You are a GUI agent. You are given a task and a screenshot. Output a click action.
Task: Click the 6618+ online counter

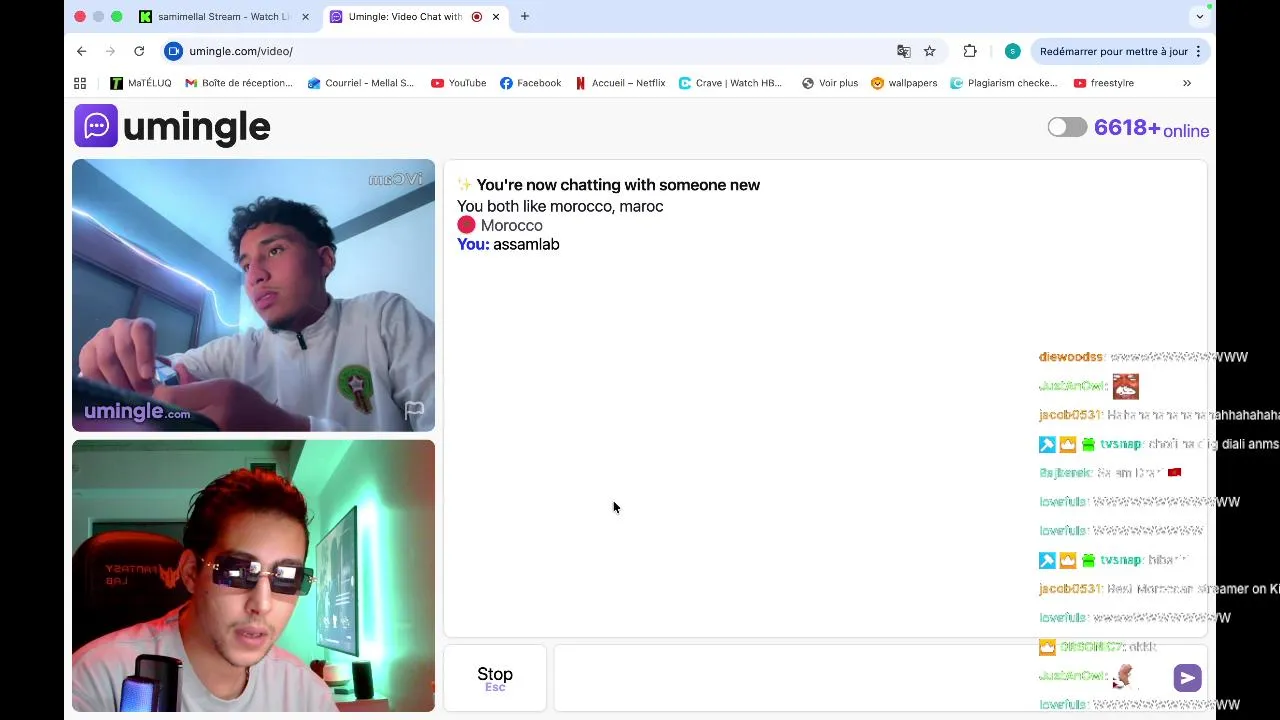1151,129
